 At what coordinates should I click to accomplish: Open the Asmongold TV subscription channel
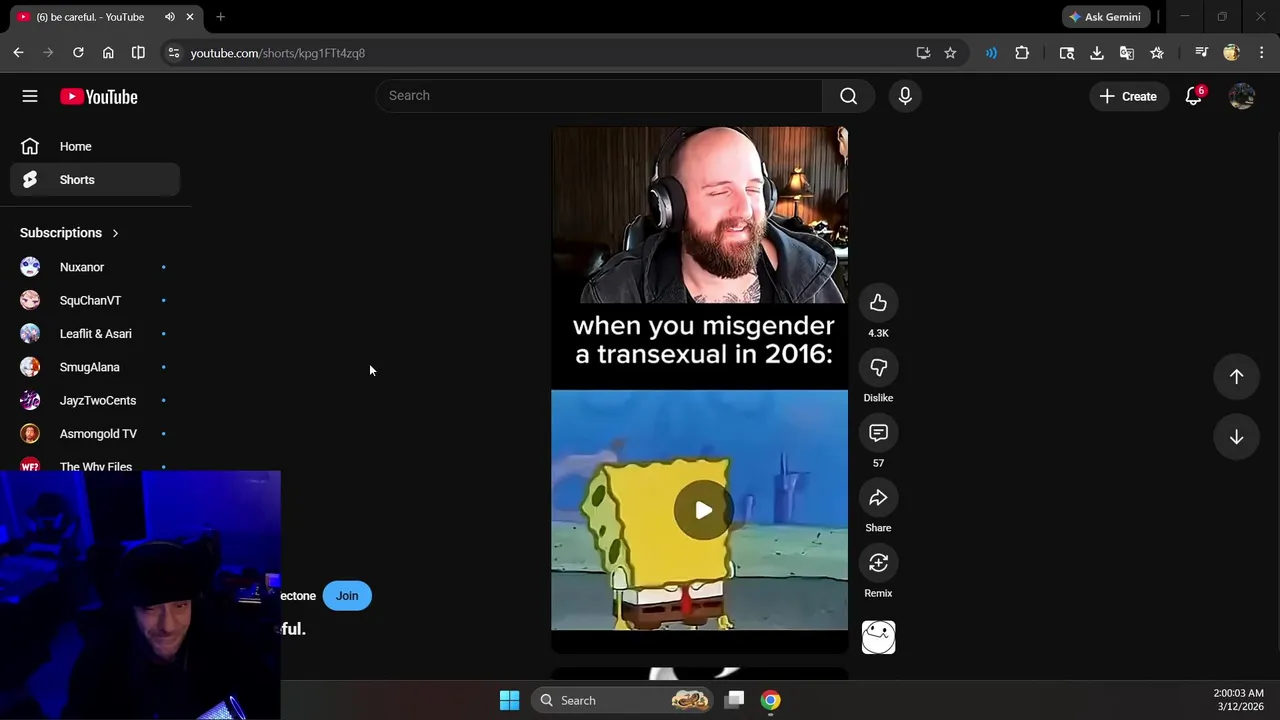pyautogui.click(x=95, y=434)
